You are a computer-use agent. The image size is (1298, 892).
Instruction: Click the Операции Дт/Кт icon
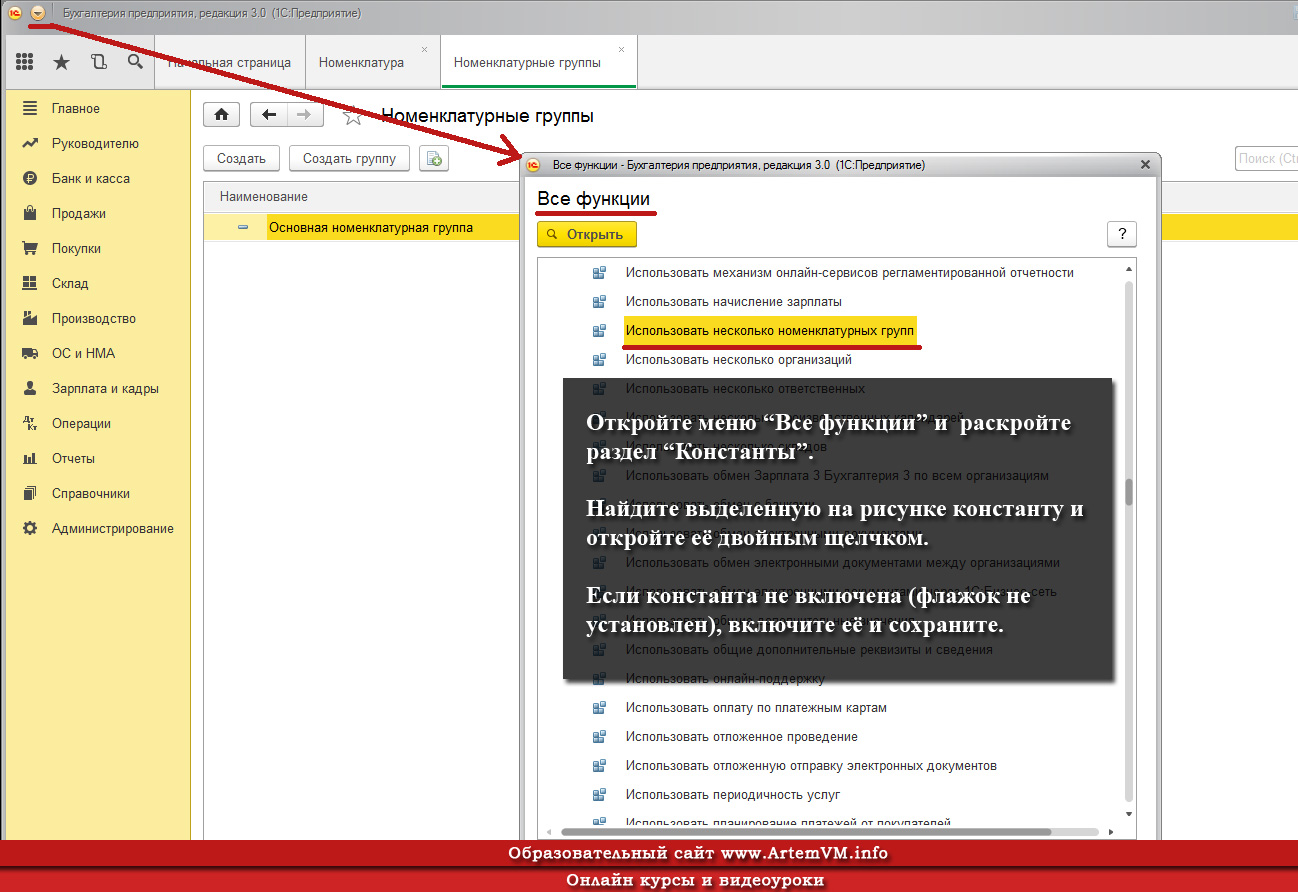point(30,423)
